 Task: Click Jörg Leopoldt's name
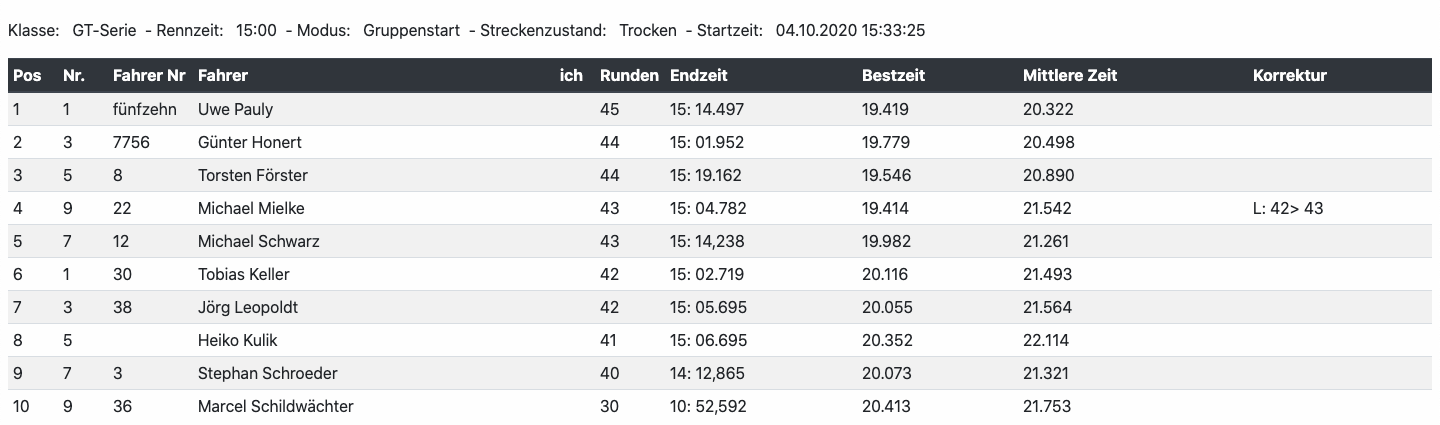tap(248, 307)
